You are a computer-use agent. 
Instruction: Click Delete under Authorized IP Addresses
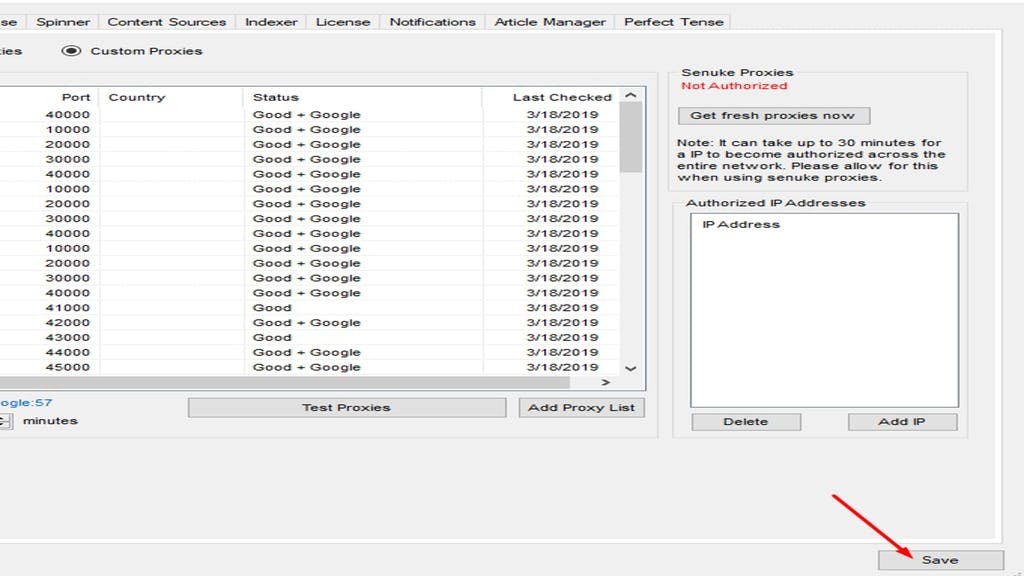(x=746, y=422)
